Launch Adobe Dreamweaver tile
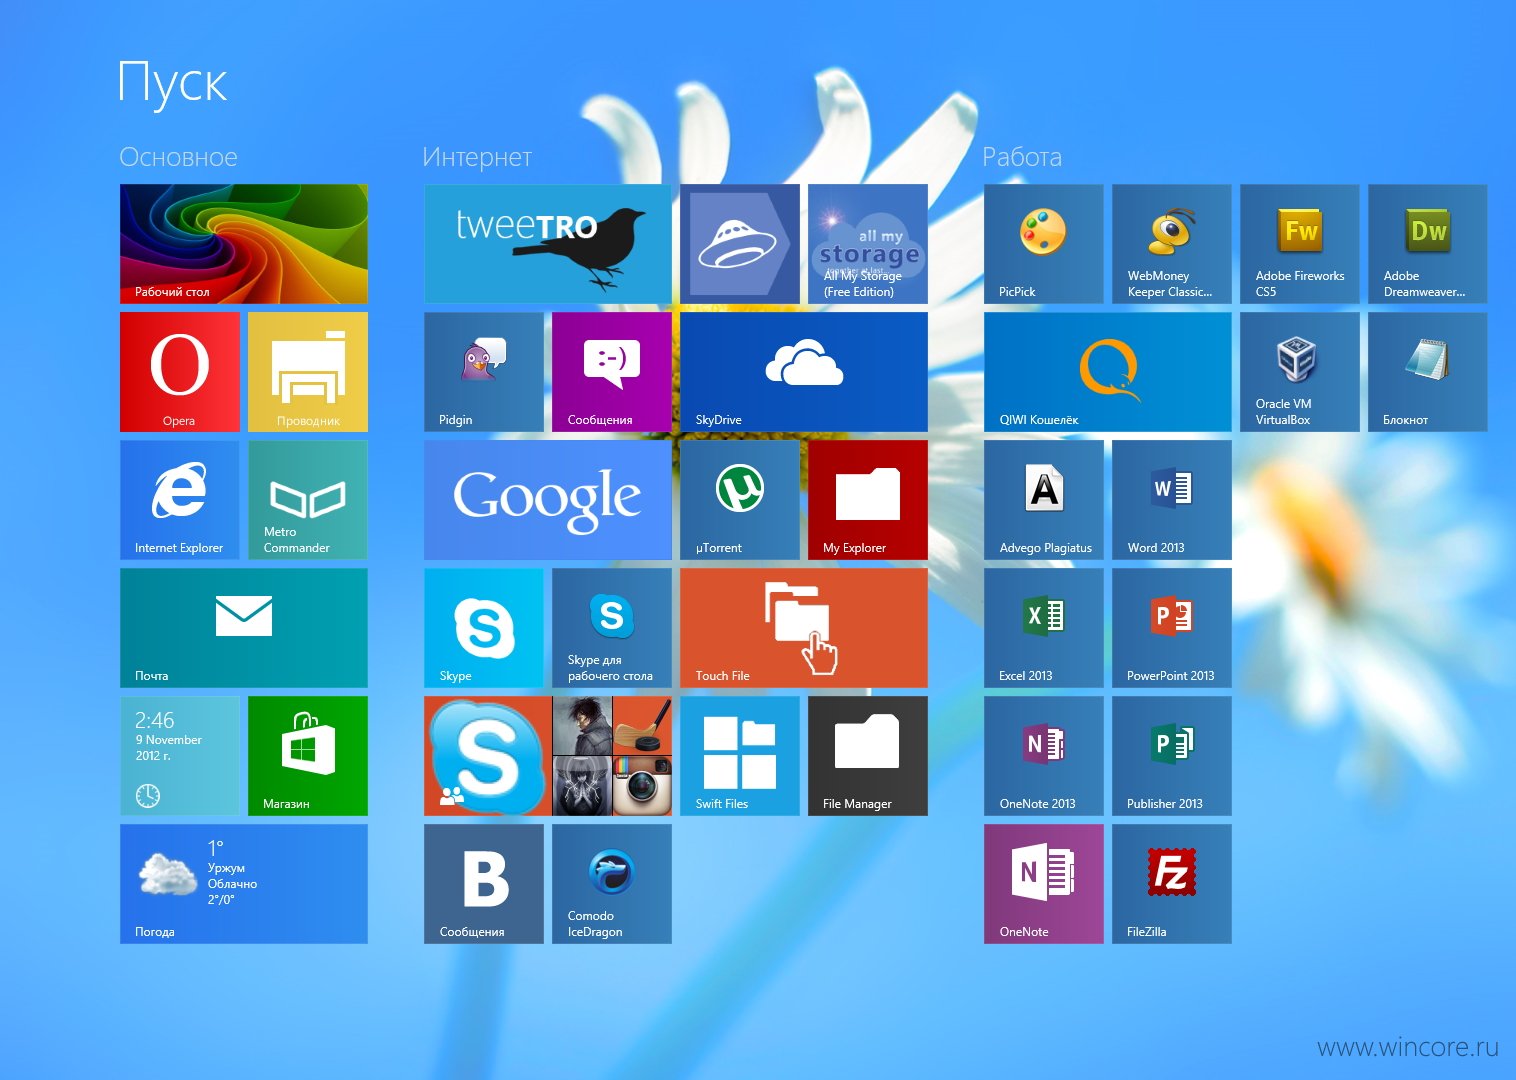 (x=1428, y=244)
